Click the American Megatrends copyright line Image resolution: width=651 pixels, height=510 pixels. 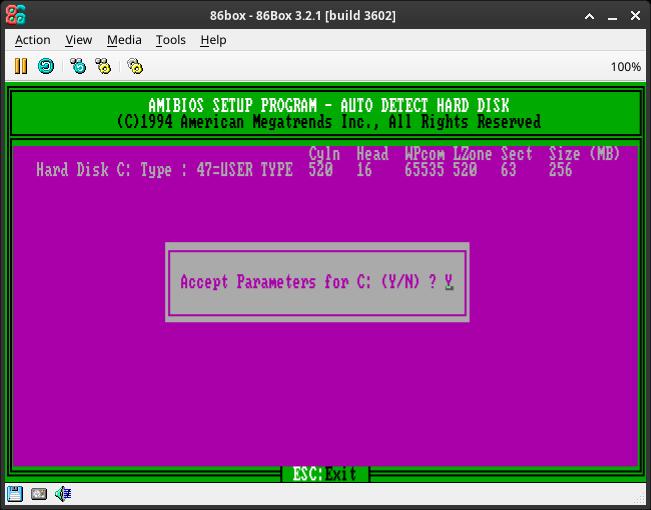[329, 122]
